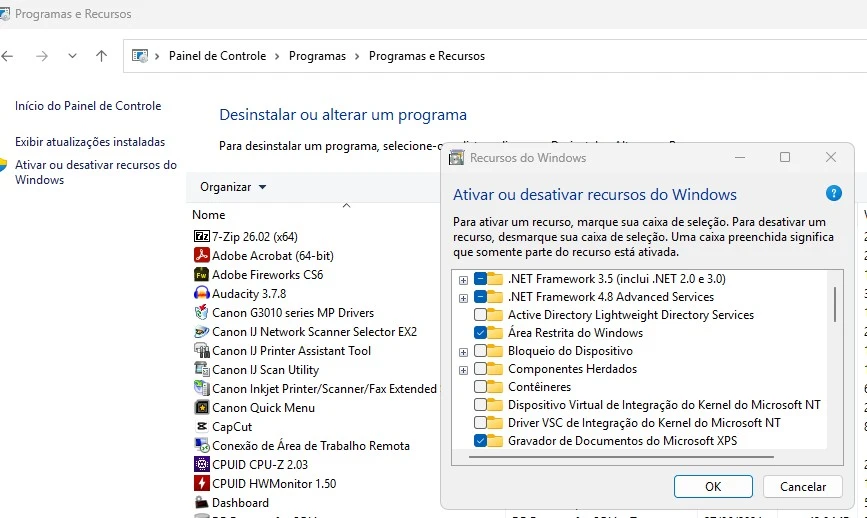Expand the Bloqueio do Dispositivo node
The width and height of the screenshot is (867, 518).
point(463,352)
